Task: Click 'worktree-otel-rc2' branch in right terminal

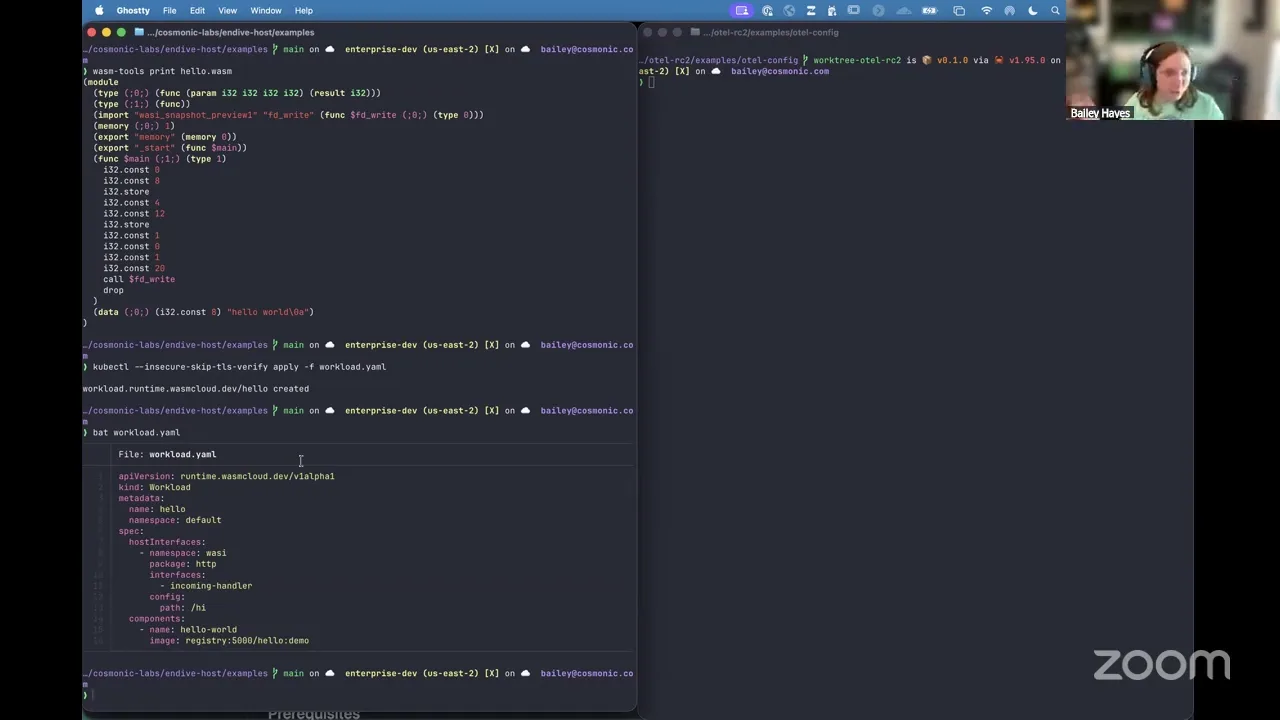Action: (857, 60)
